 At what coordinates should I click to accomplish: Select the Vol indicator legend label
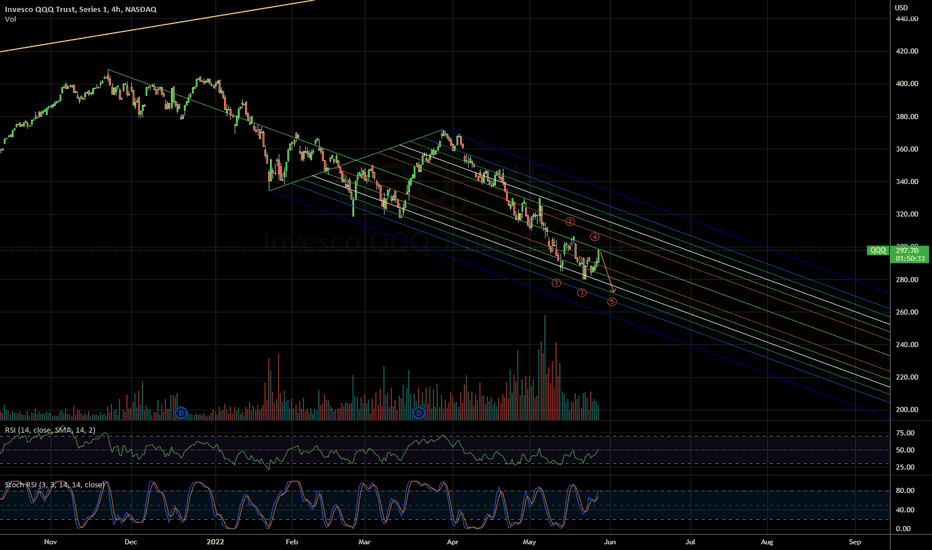tap(10, 19)
